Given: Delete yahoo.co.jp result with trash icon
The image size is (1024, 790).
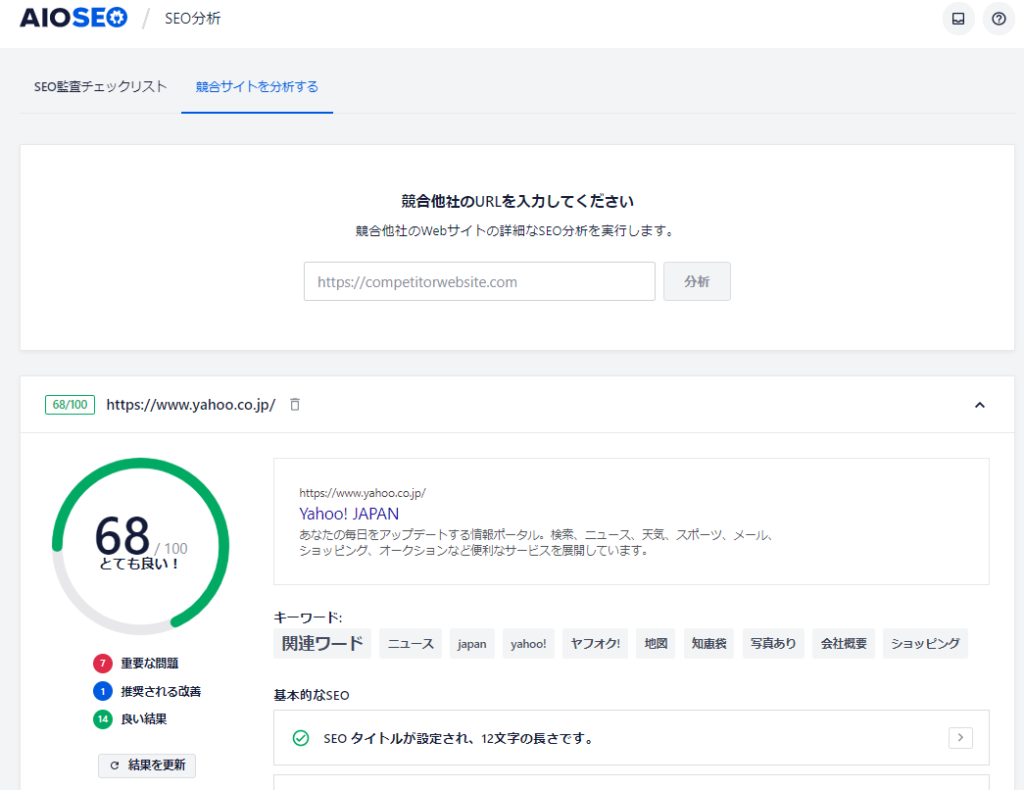Looking at the screenshot, I should click(294, 405).
